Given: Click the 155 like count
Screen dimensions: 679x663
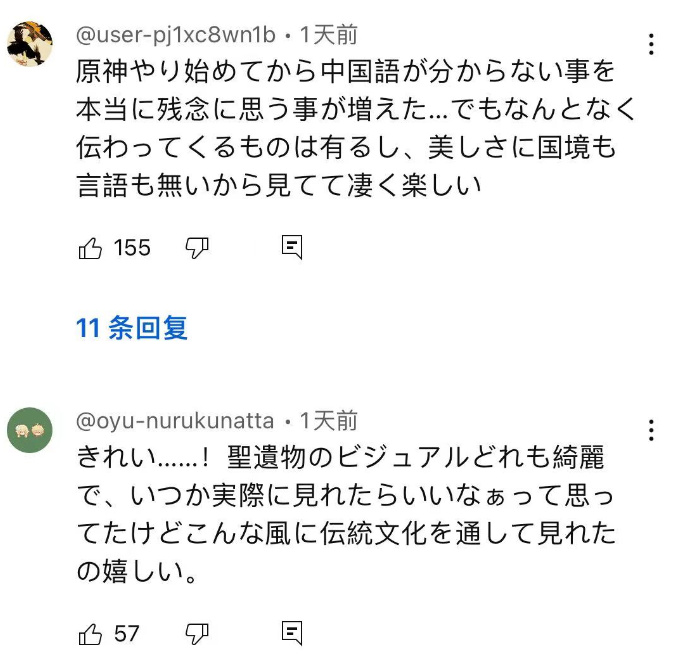Looking at the screenshot, I should 132,248.
